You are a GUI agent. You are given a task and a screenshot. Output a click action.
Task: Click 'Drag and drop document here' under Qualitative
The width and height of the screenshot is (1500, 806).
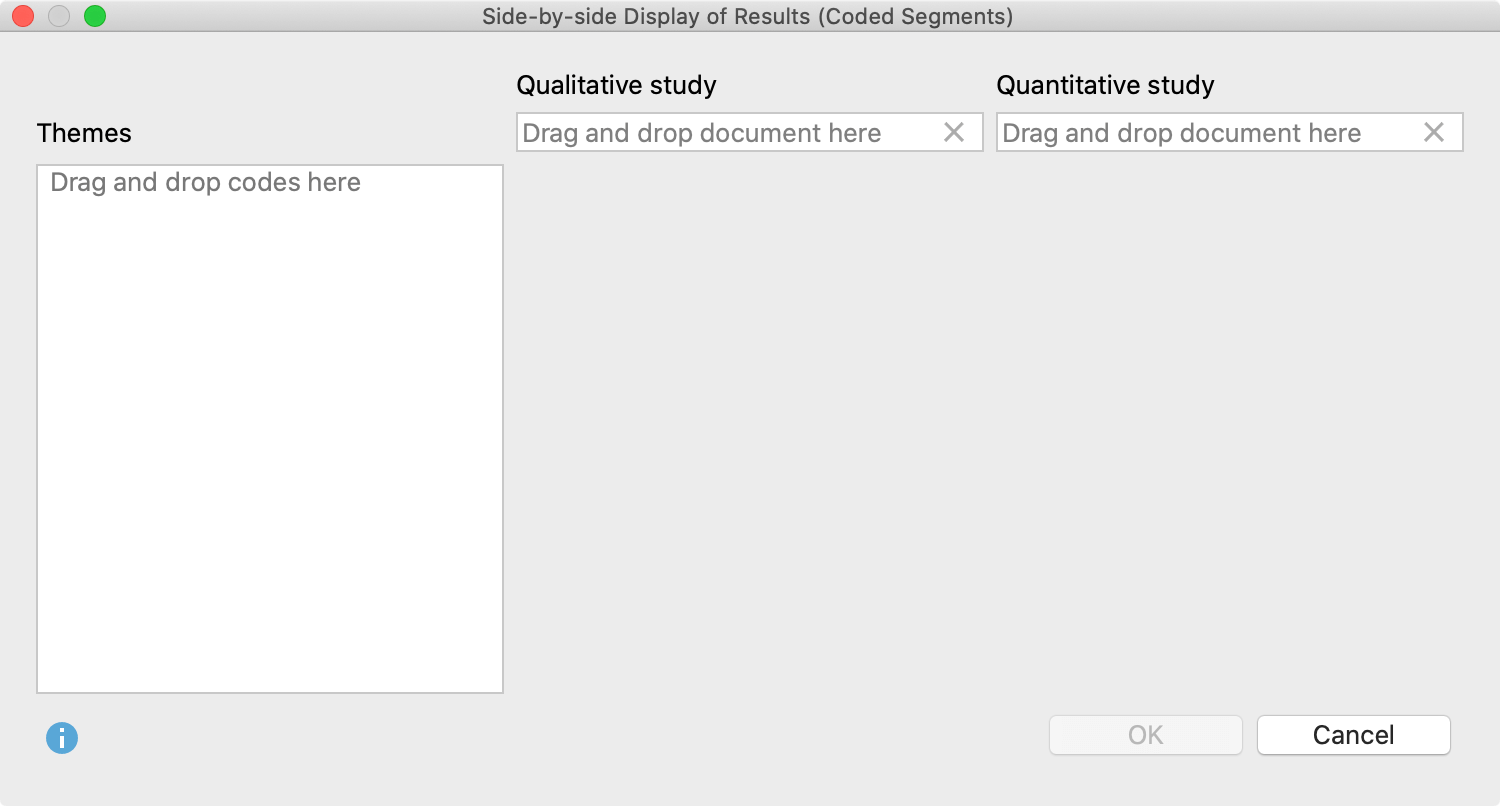(702, 133)
